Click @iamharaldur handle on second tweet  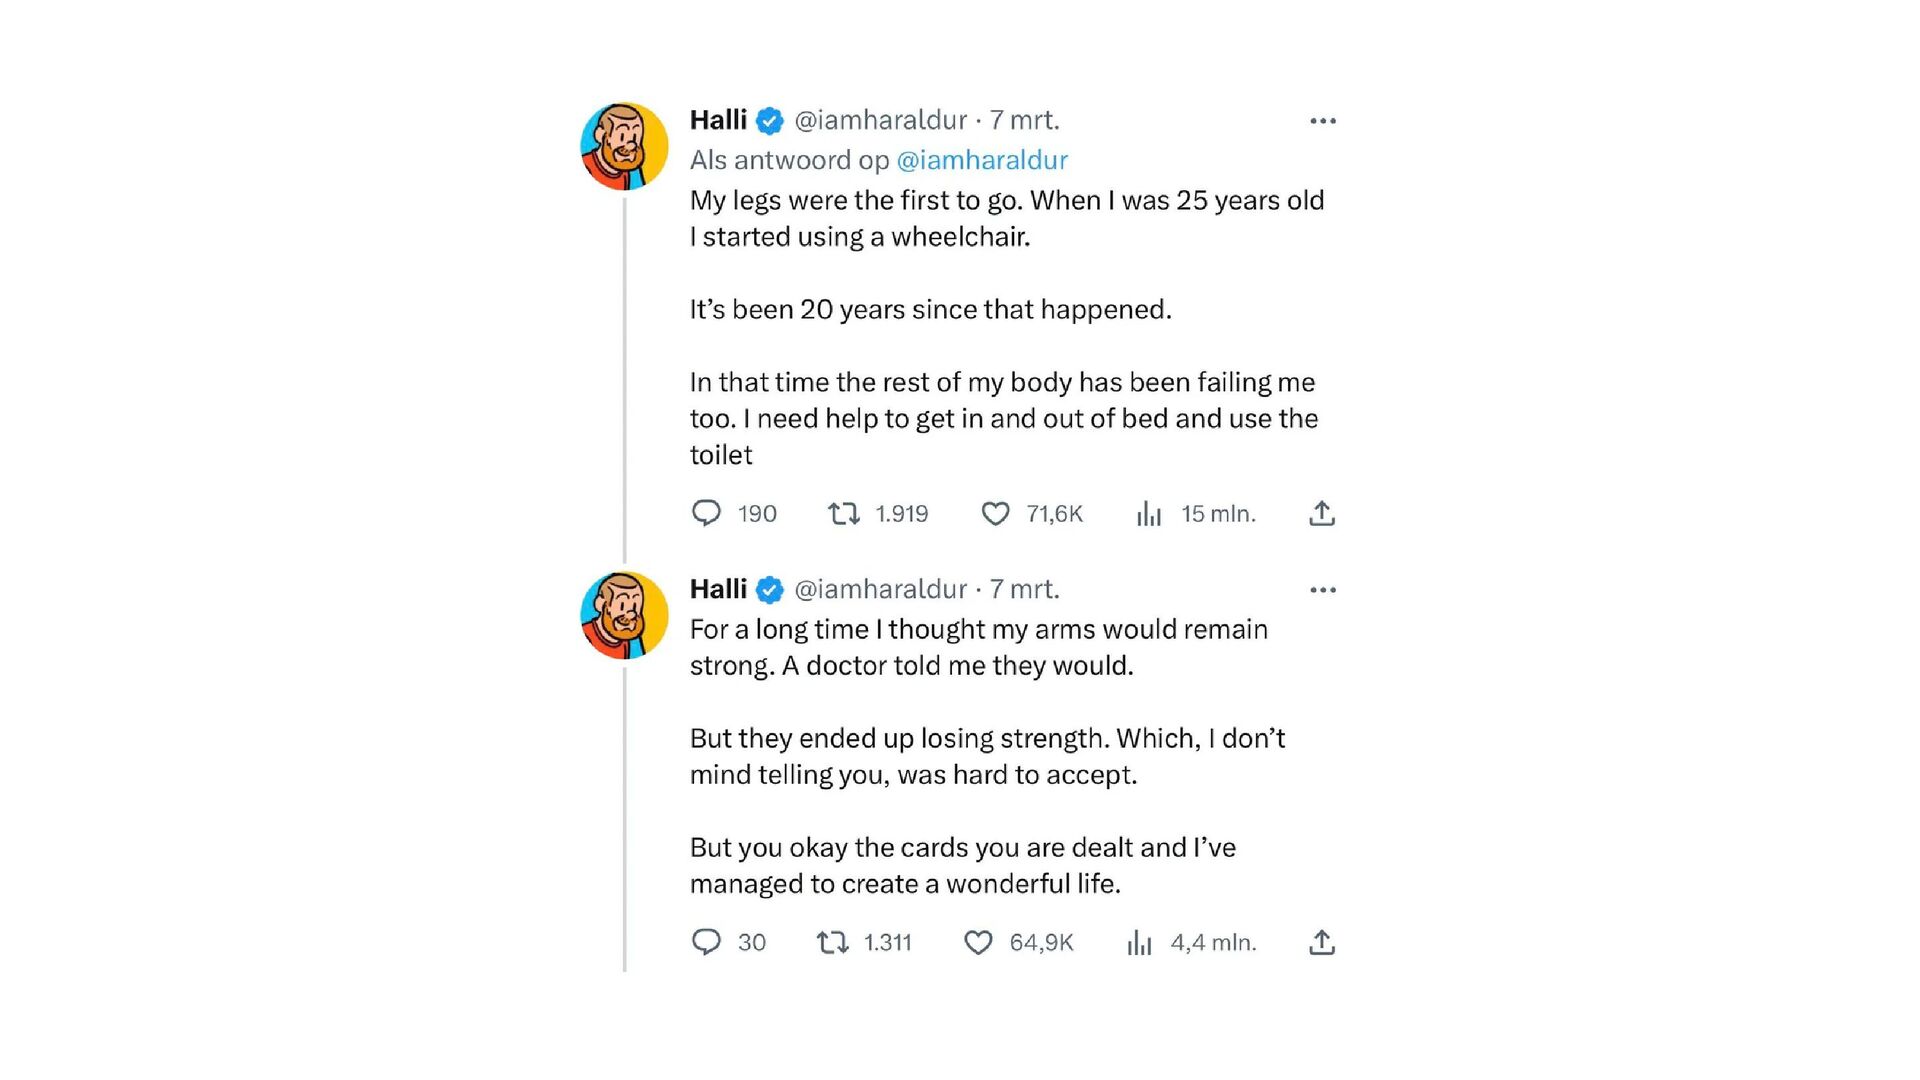(x=880, y=589)
